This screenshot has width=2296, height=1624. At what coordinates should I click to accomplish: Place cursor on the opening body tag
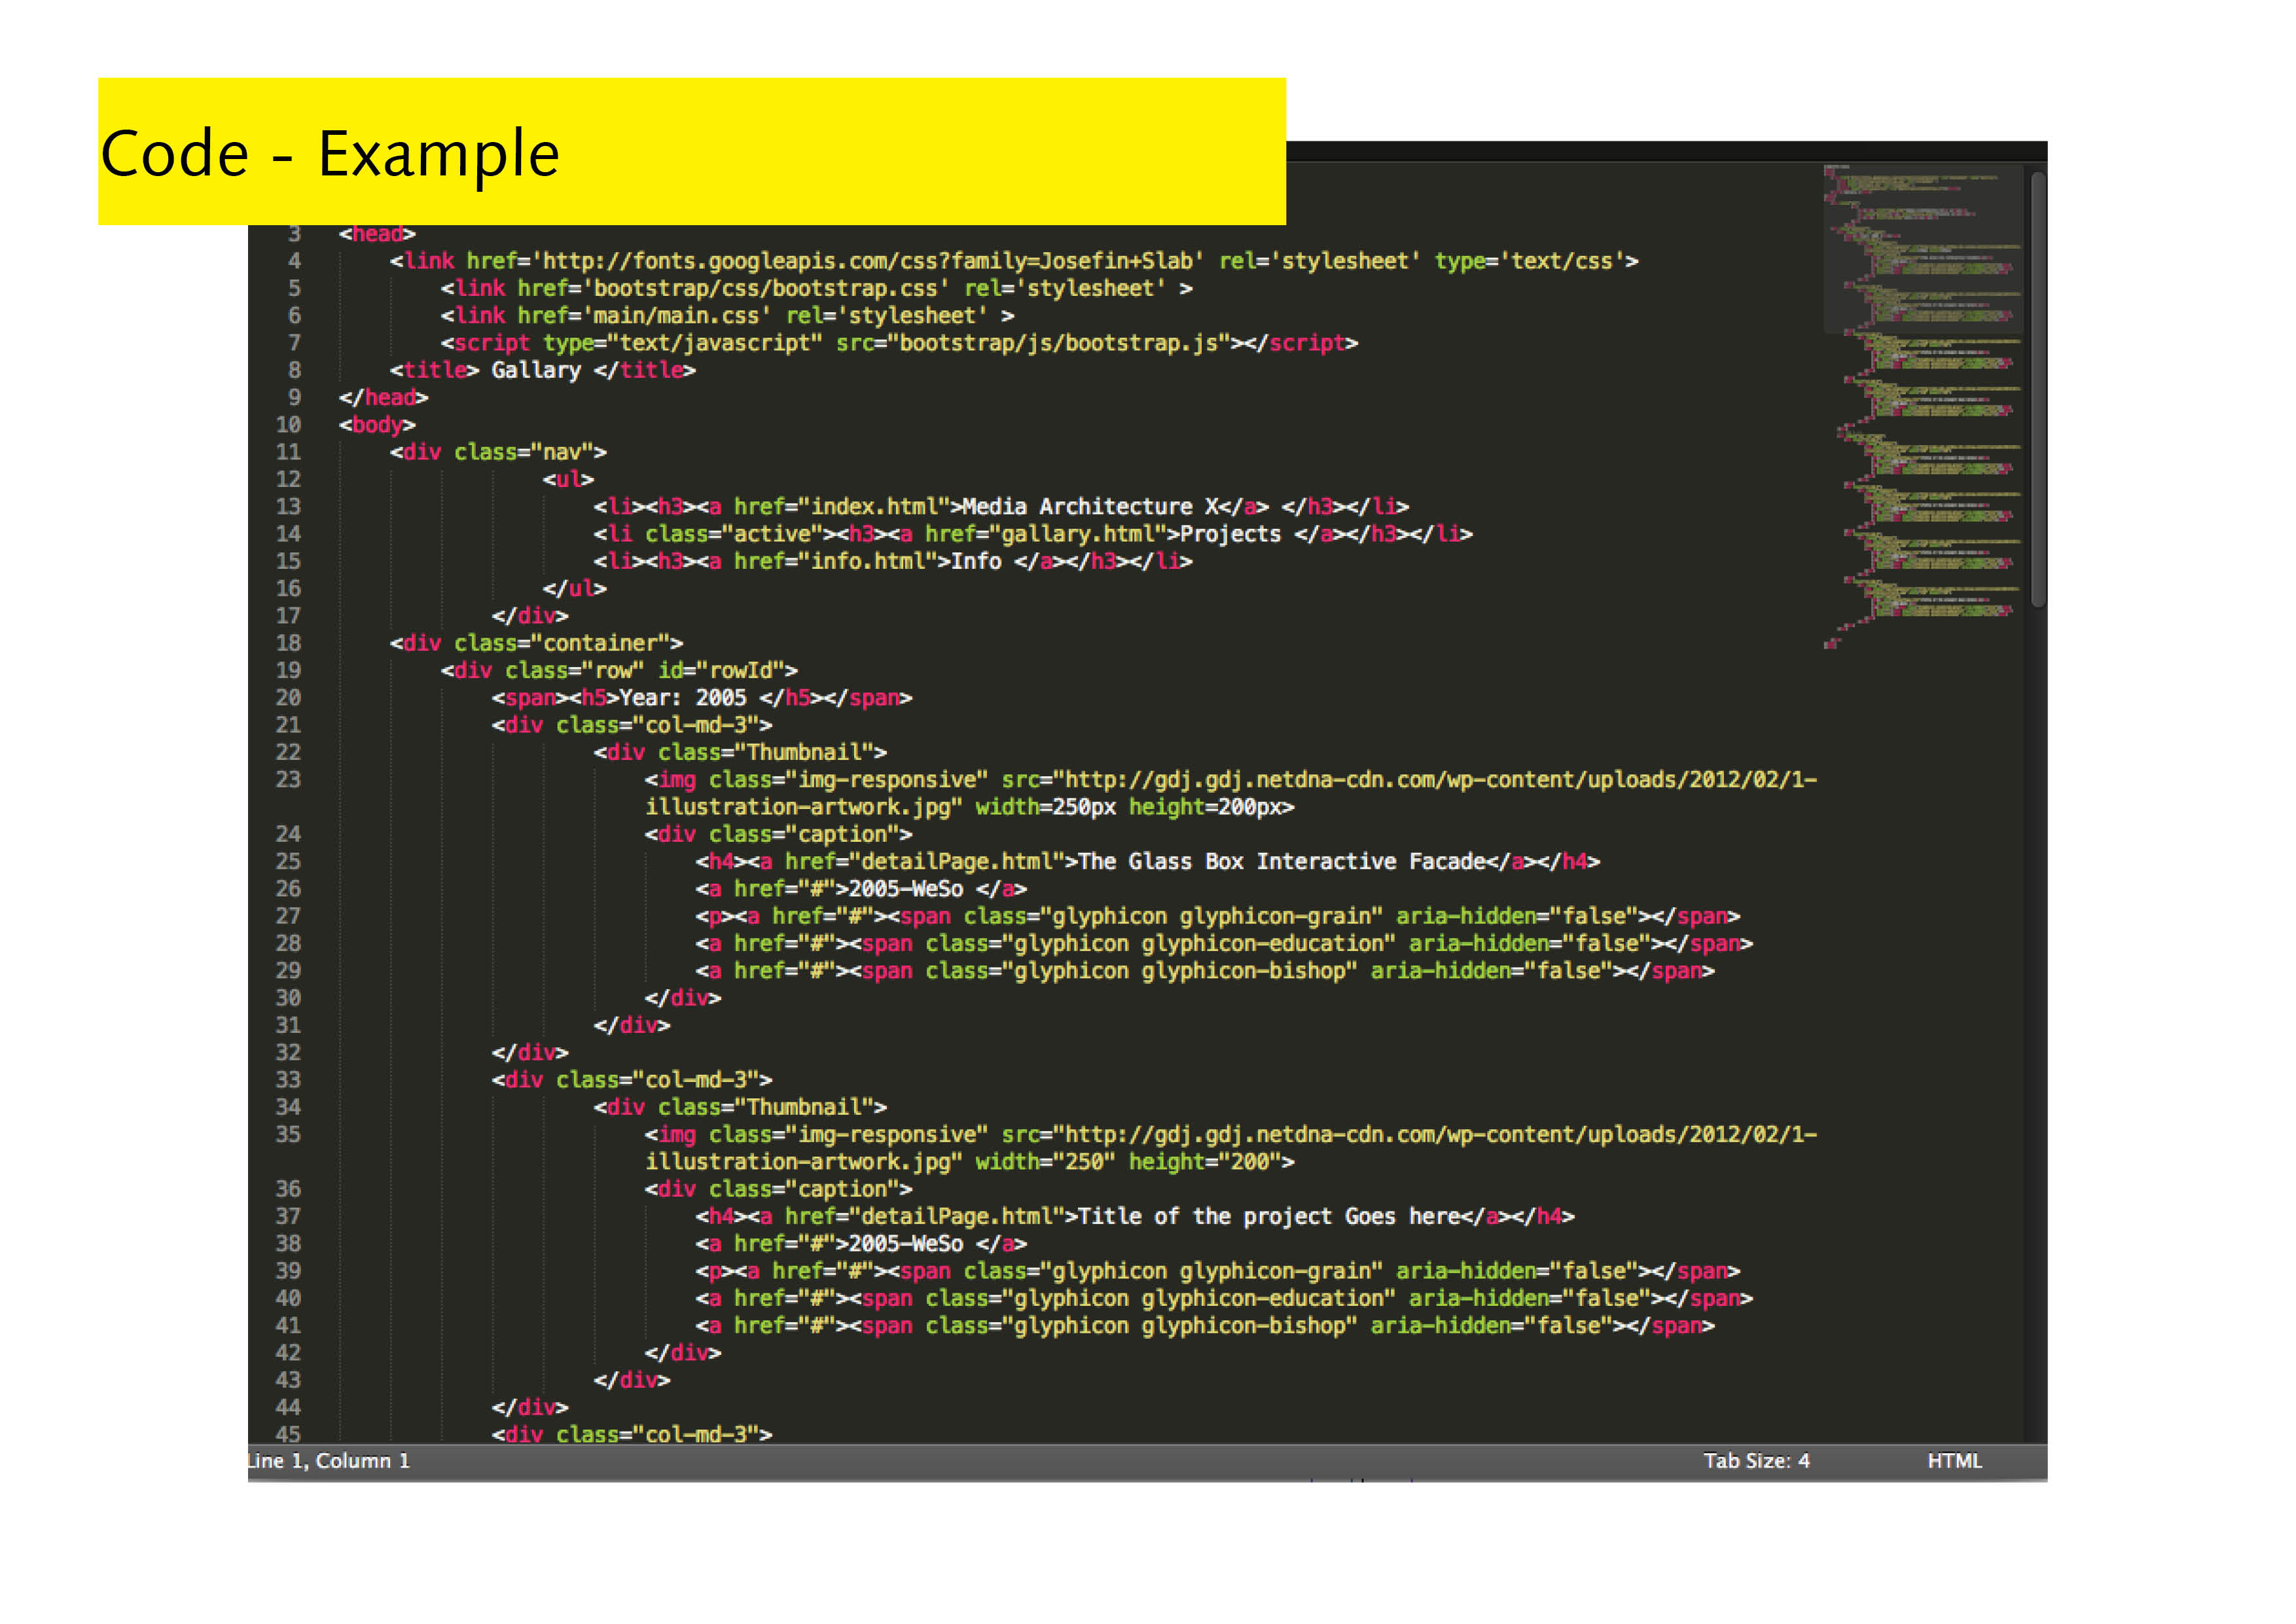[377, 425]
